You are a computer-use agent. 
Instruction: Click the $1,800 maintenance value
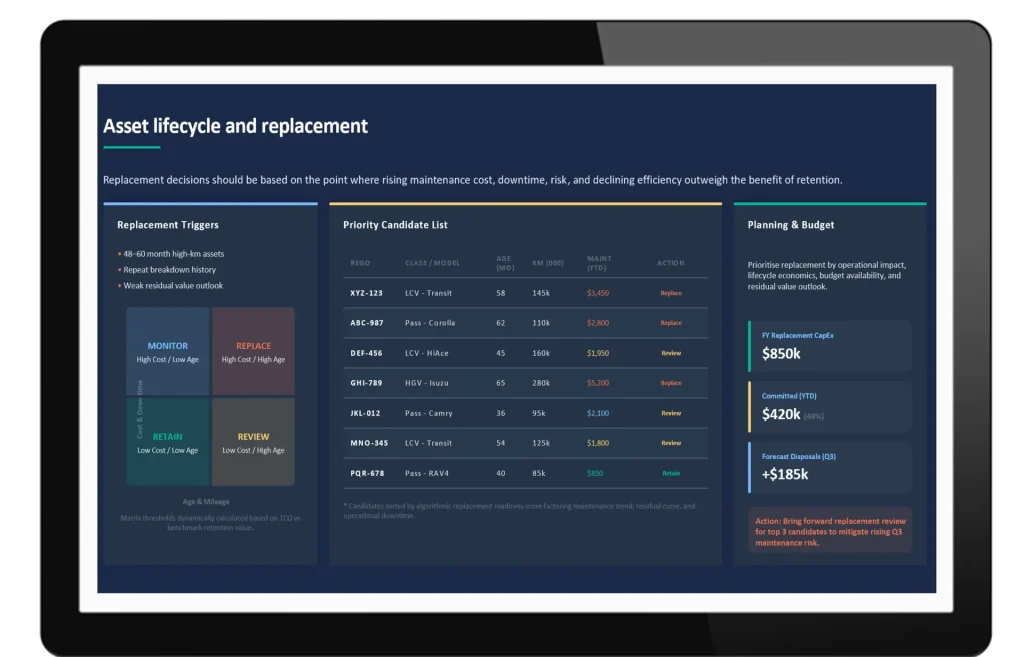pyautogui.click(x=598, y=443)
